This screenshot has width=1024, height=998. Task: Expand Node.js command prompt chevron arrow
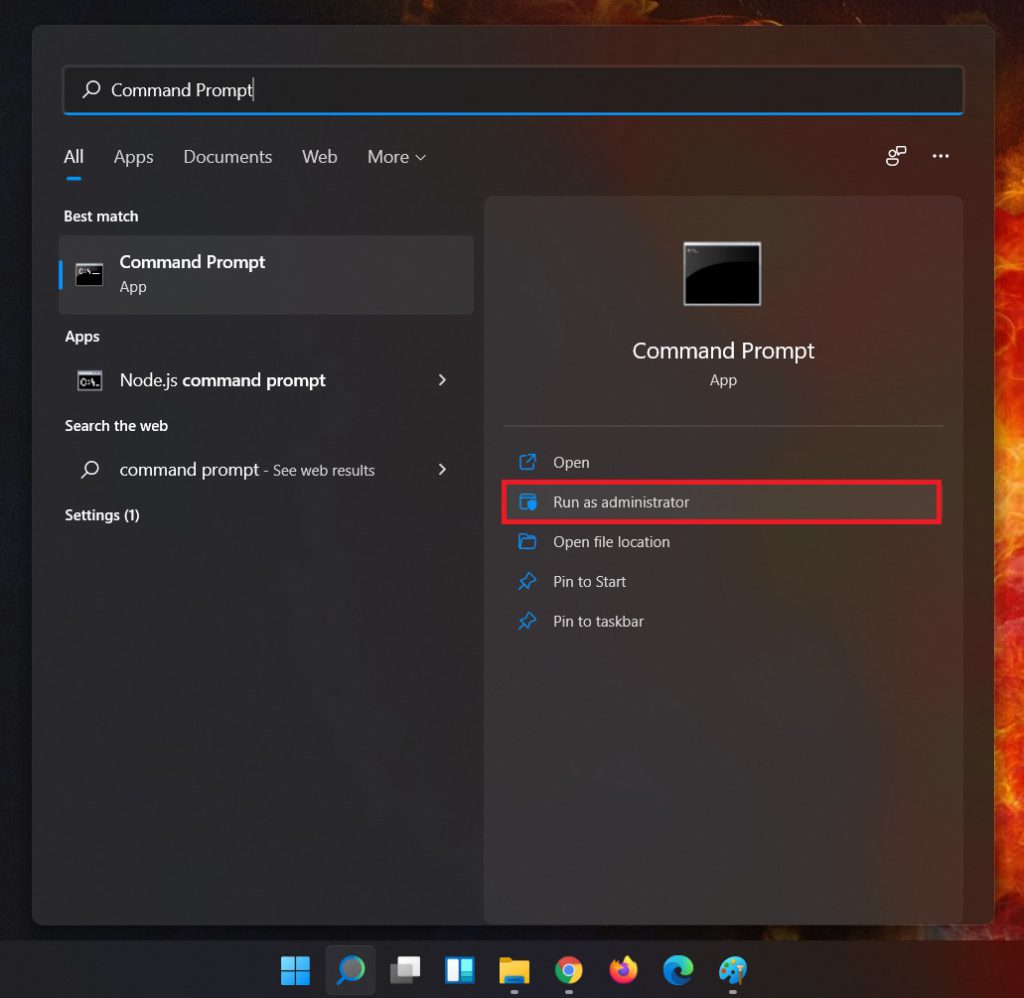[x=442, y=380]
